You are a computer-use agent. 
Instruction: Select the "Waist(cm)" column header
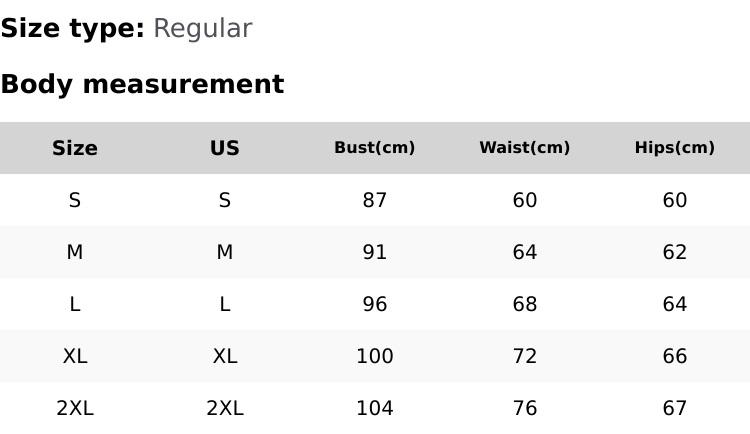(525, 148)
